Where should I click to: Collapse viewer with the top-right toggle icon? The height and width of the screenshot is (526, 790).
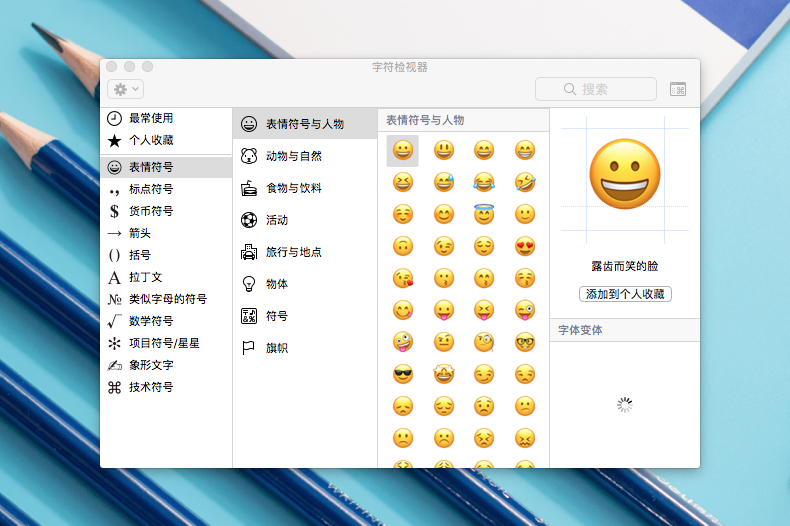pyautogui.click(x=678, y=89)
